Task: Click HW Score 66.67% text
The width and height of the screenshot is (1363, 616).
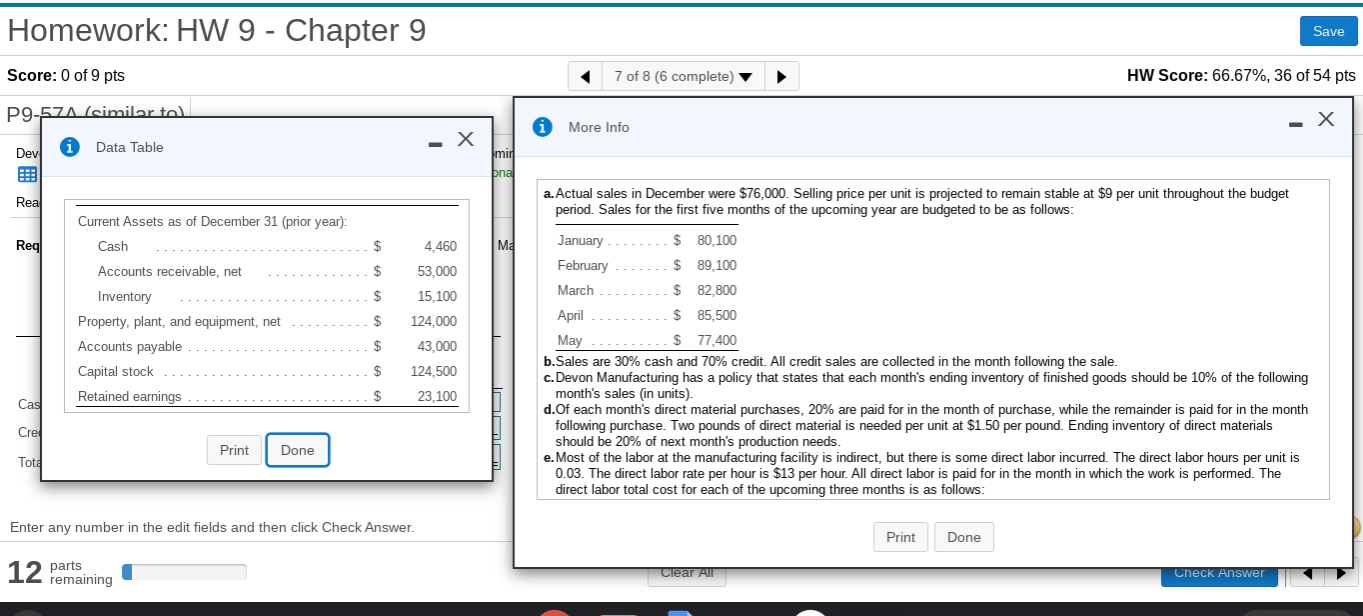Action: coord(1241,76)
